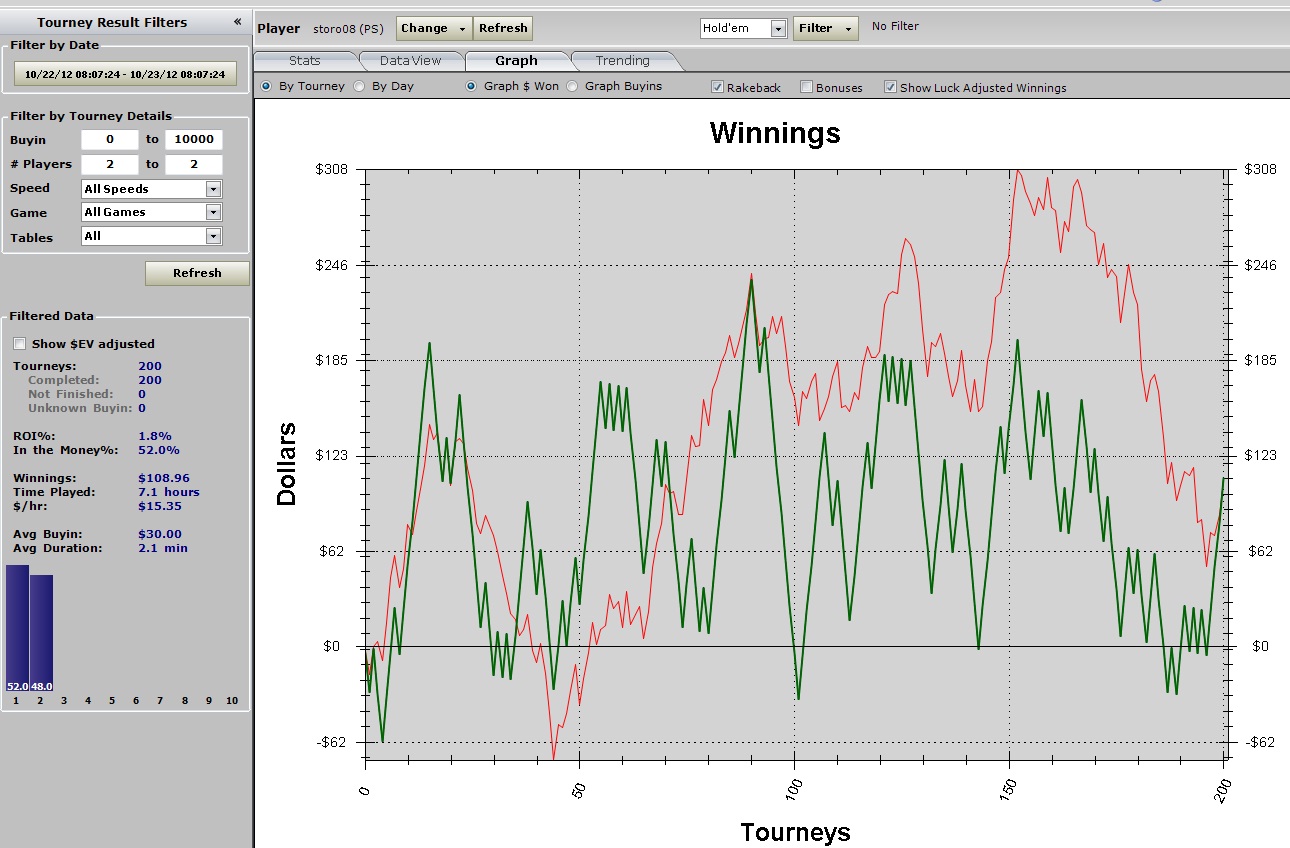Viewport: 1290px width, 848px height.
Task: Toggle Show Luck Adjusted Winnings checkbox
Action: click(890, 88)
